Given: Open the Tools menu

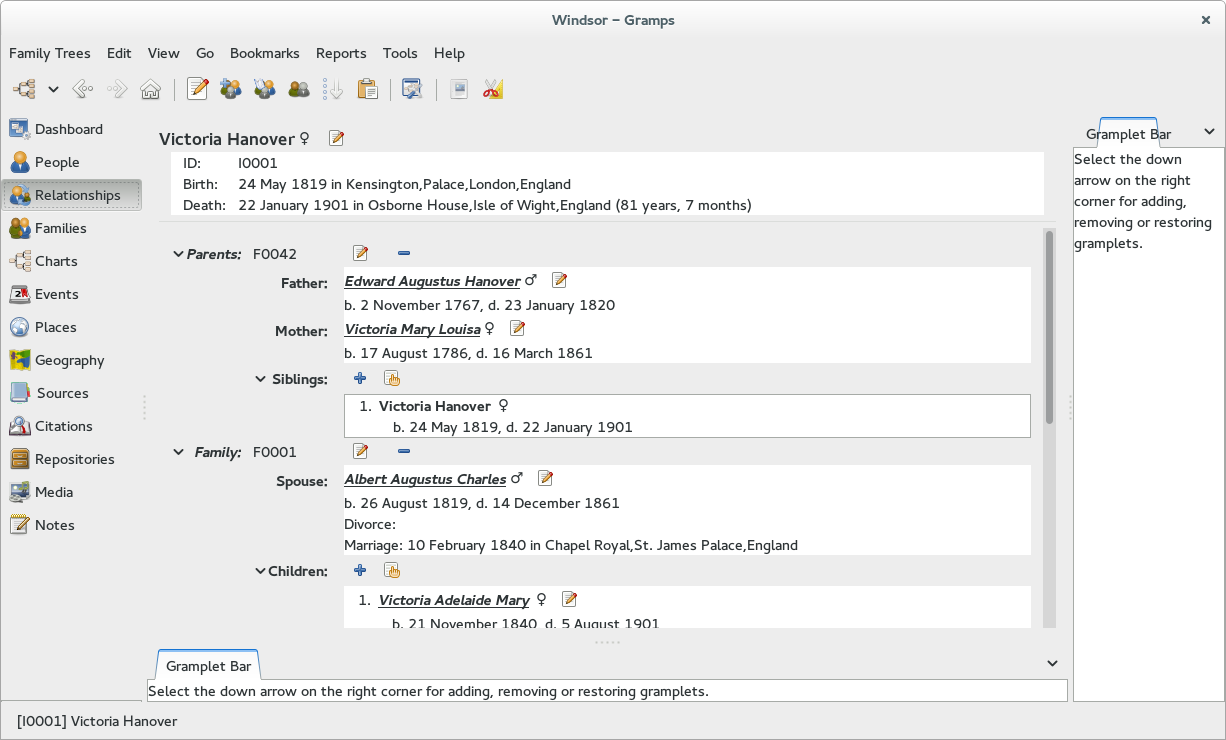Looking at the screenshot, I should point(400,53).
